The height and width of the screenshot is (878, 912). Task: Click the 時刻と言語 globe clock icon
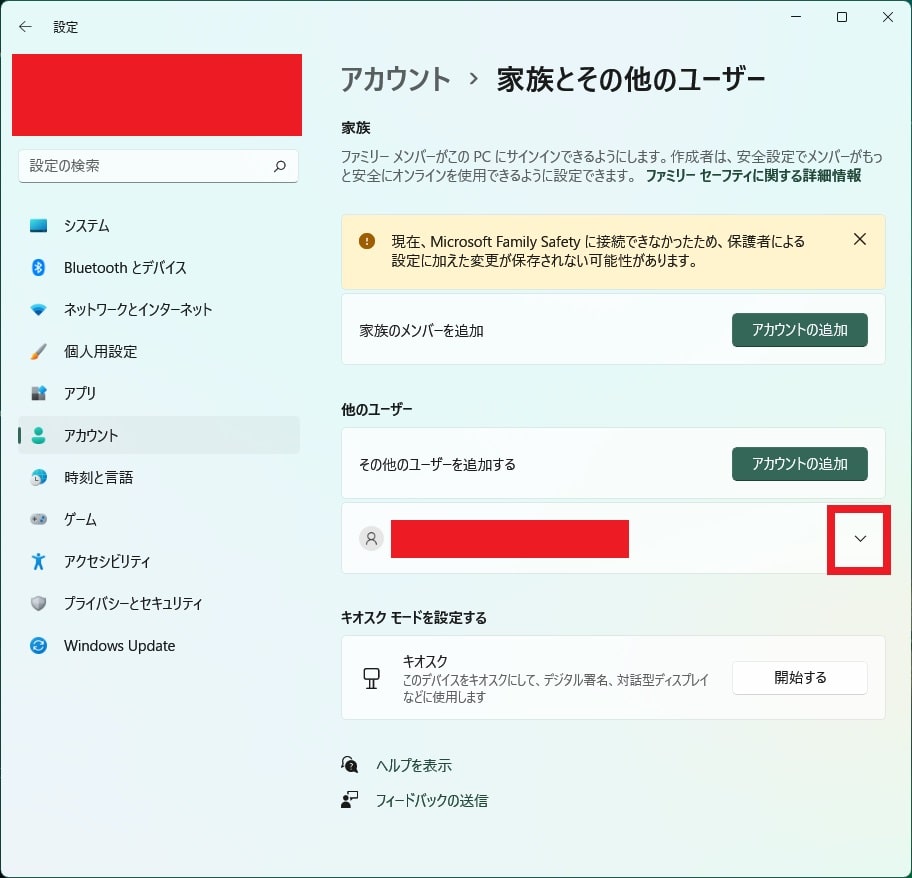(x=38, y=477)
